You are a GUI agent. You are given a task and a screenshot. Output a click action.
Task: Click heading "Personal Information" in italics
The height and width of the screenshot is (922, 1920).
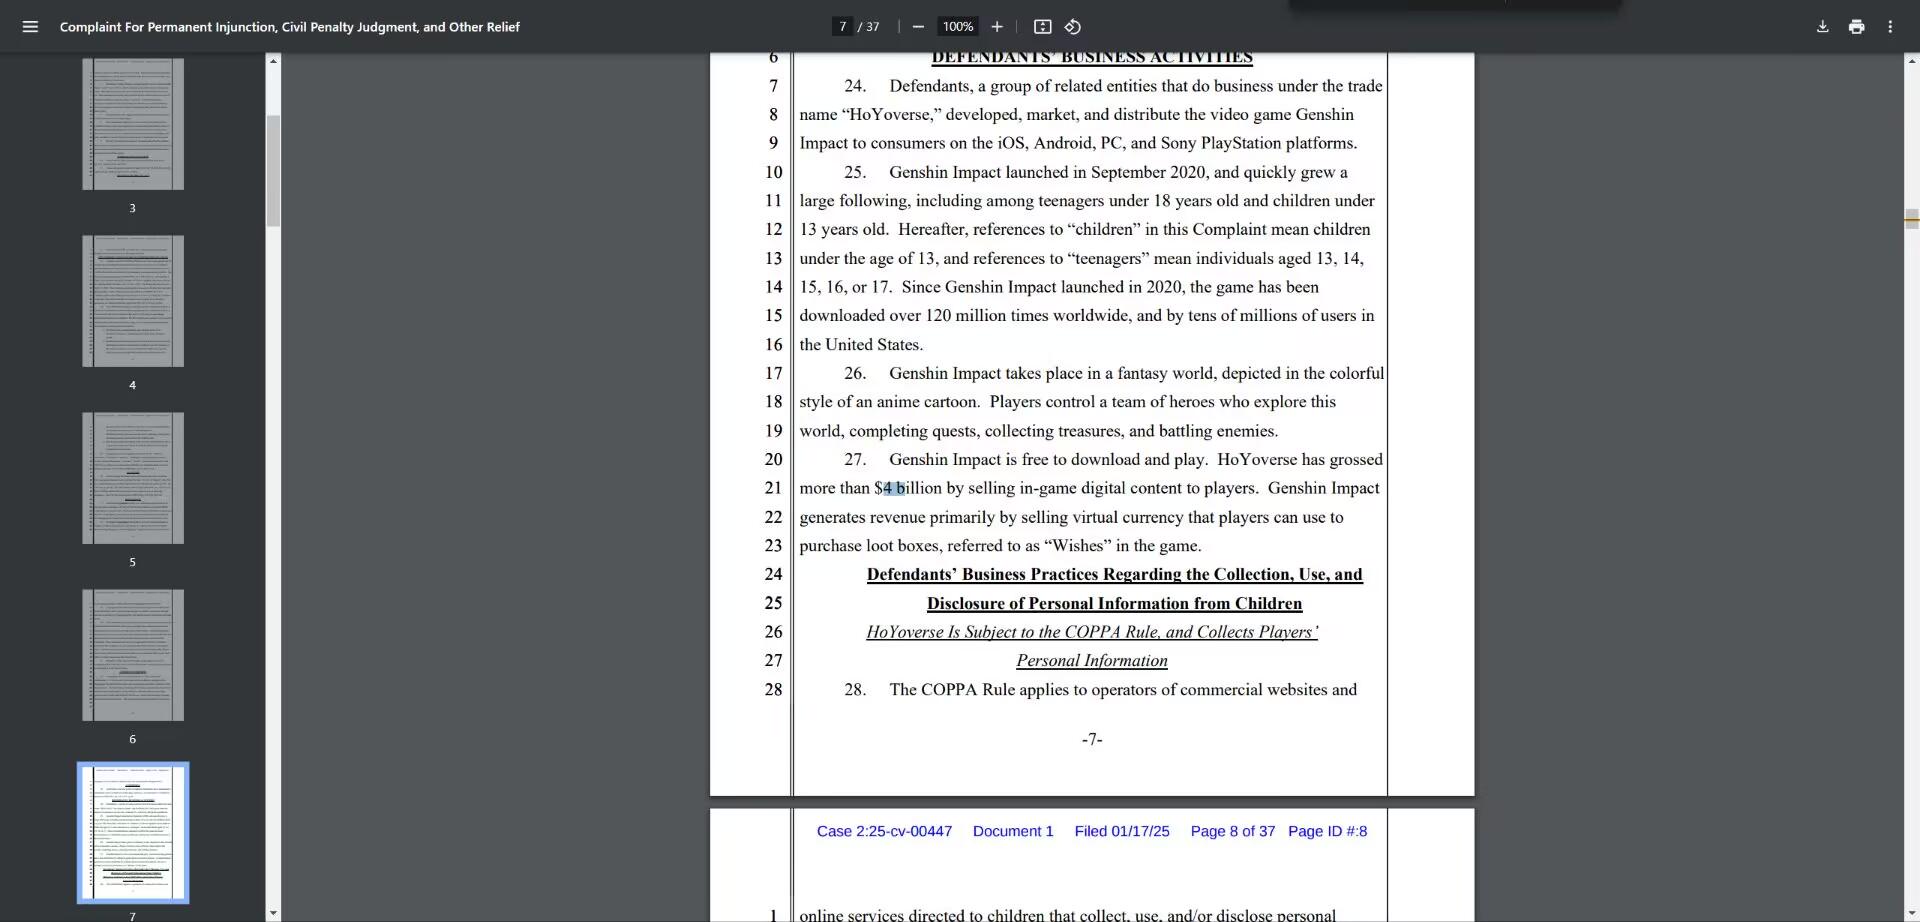point(1092,661)
